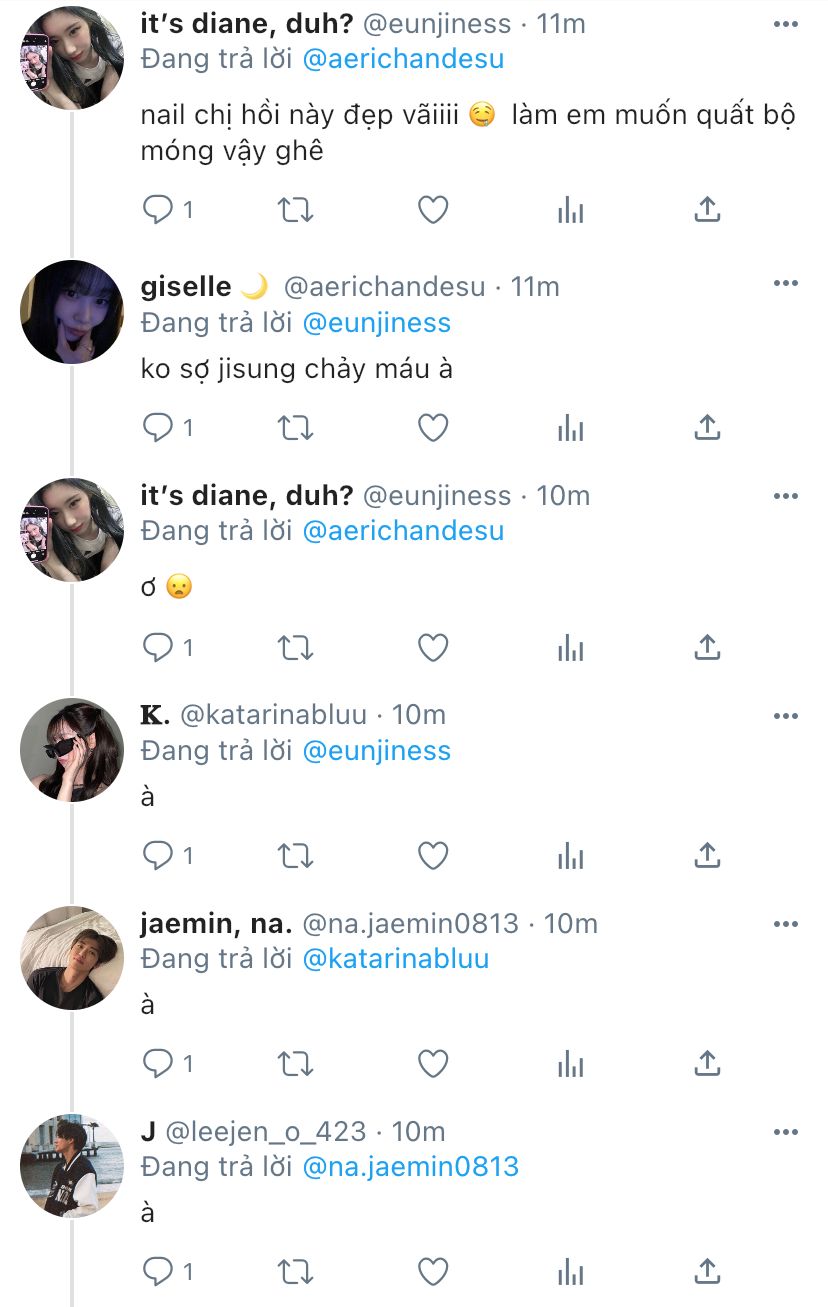Reply to jaemin, na.'s tweet
The height and width of the screenshot is (1307, 828).
[158, 1064]
